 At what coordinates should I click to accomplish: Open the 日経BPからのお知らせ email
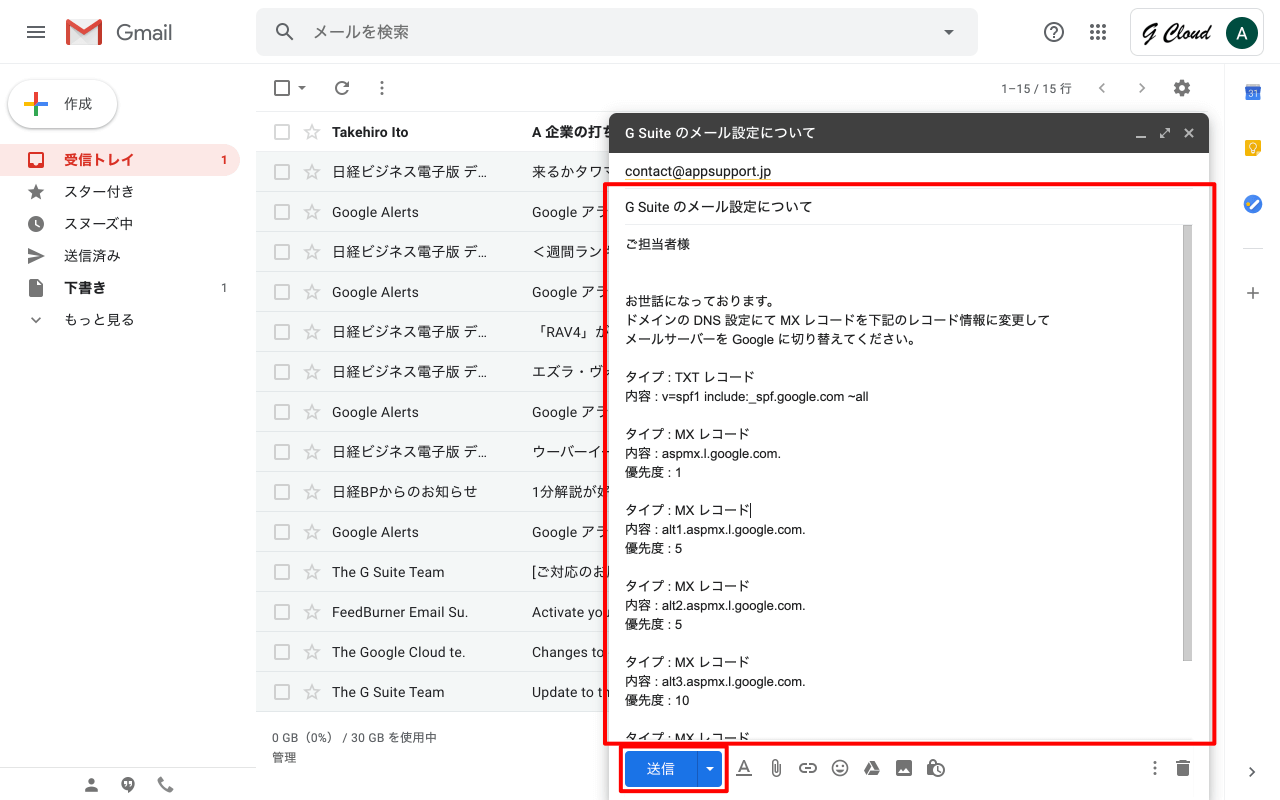point(432,492)
